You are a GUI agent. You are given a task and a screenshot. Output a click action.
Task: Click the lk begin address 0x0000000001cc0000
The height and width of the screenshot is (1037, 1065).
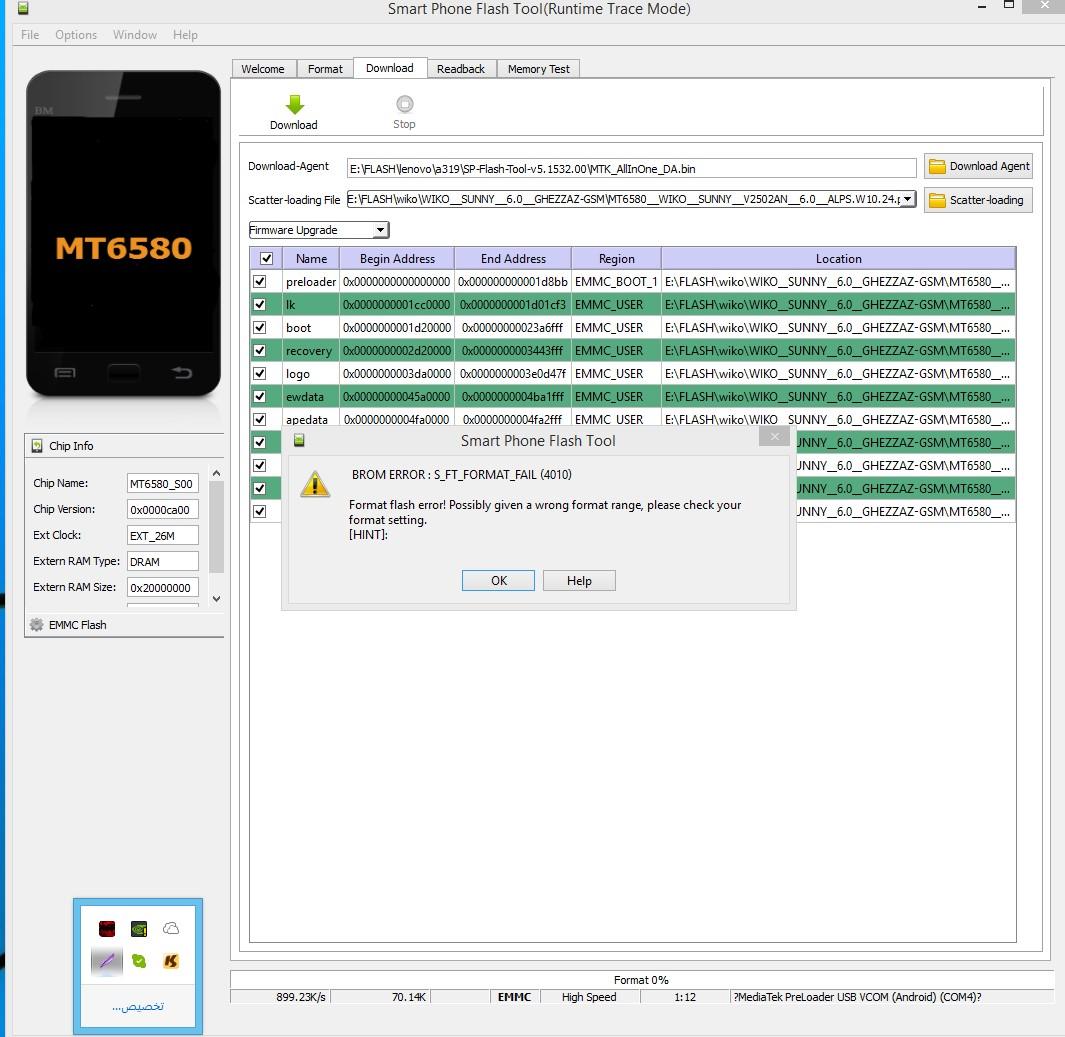pos(397,304)
